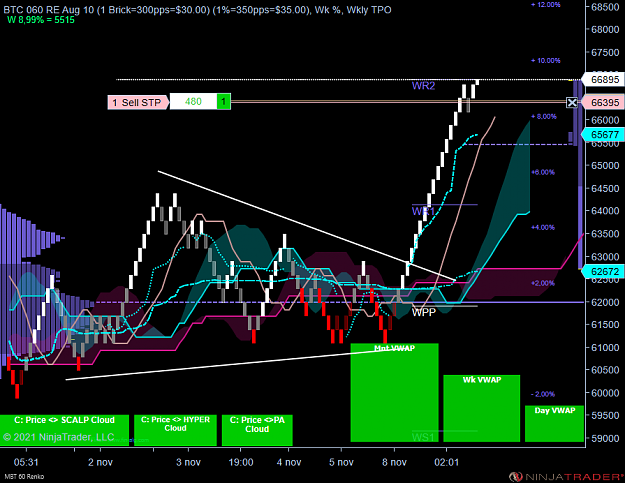Click the 67500 price axis label
625x483 pixels.
point(605,52)
